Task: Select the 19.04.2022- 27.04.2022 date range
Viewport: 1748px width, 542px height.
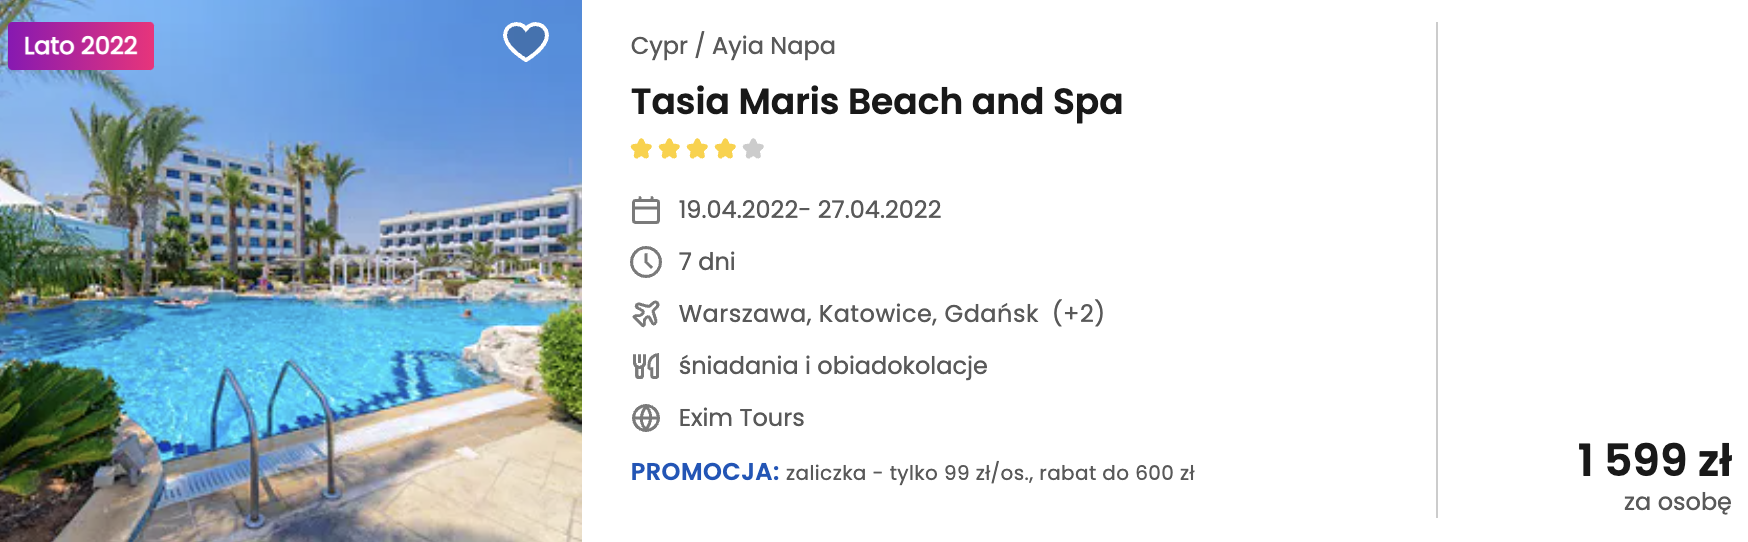Action: point(809,210)
